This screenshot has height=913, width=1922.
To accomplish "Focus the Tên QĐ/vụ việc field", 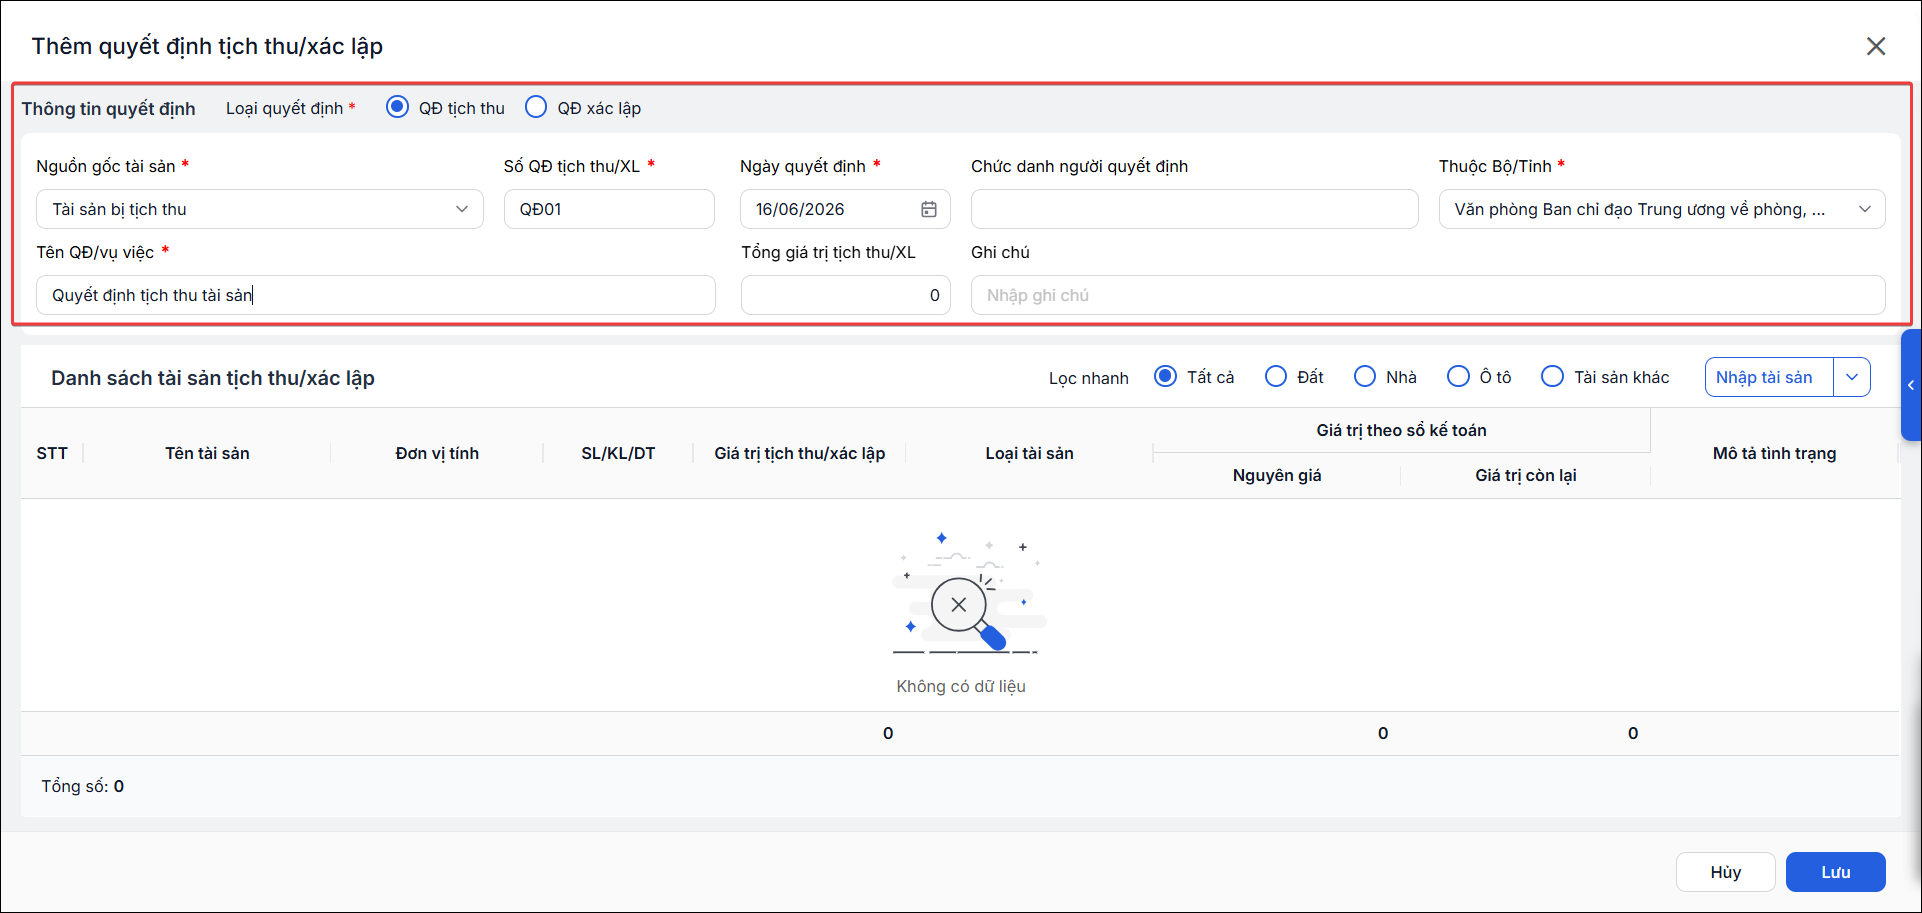I will [x=376, y=295].
